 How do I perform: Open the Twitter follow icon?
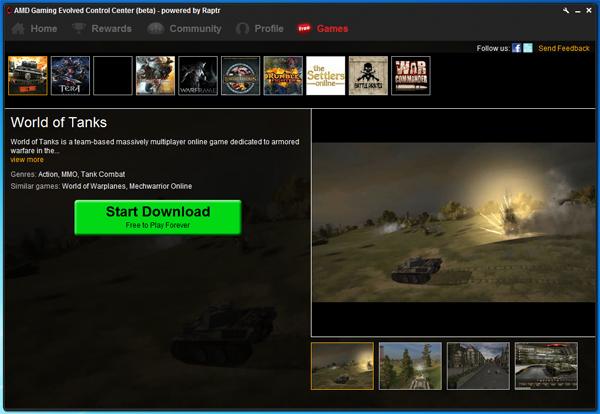coord(528,48)
